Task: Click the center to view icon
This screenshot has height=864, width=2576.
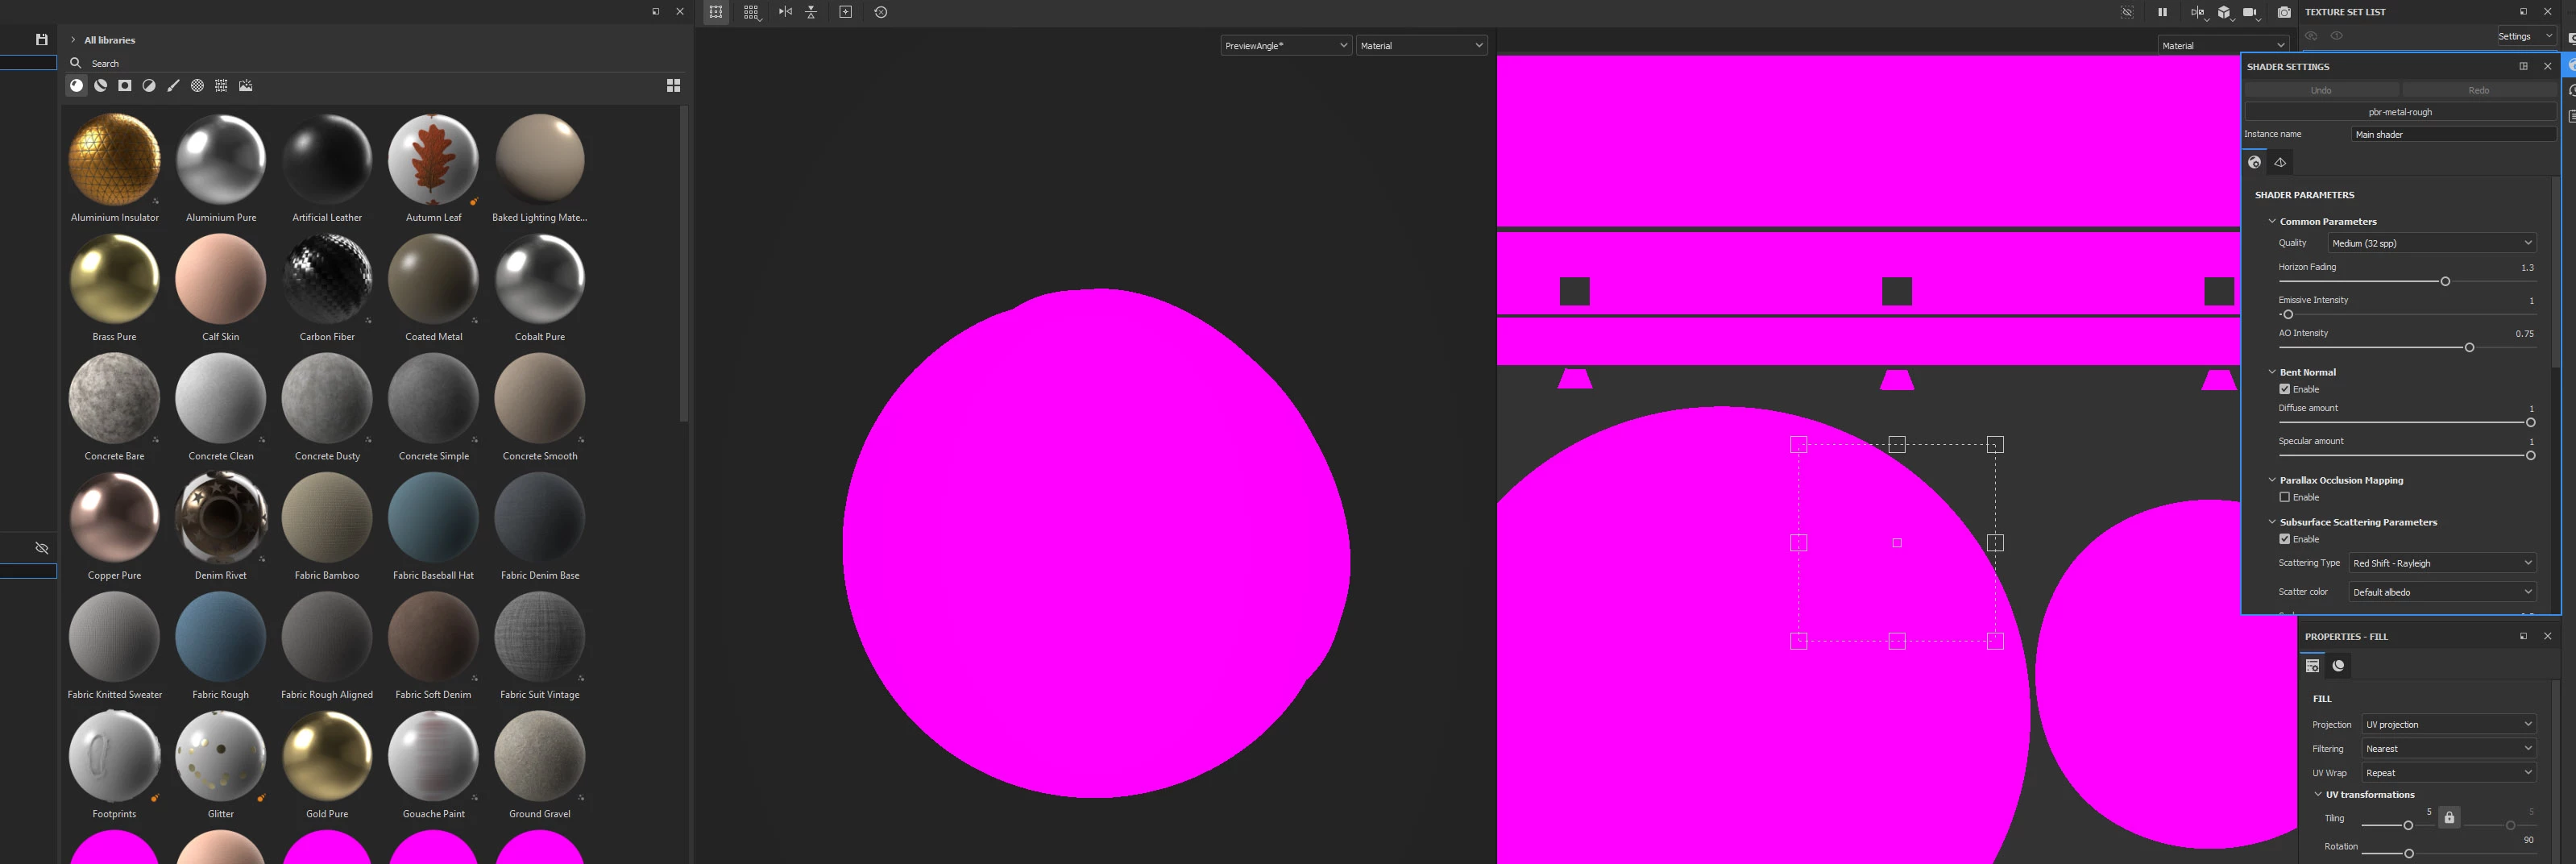Action: pyautogui.click(x=845, y=12)
